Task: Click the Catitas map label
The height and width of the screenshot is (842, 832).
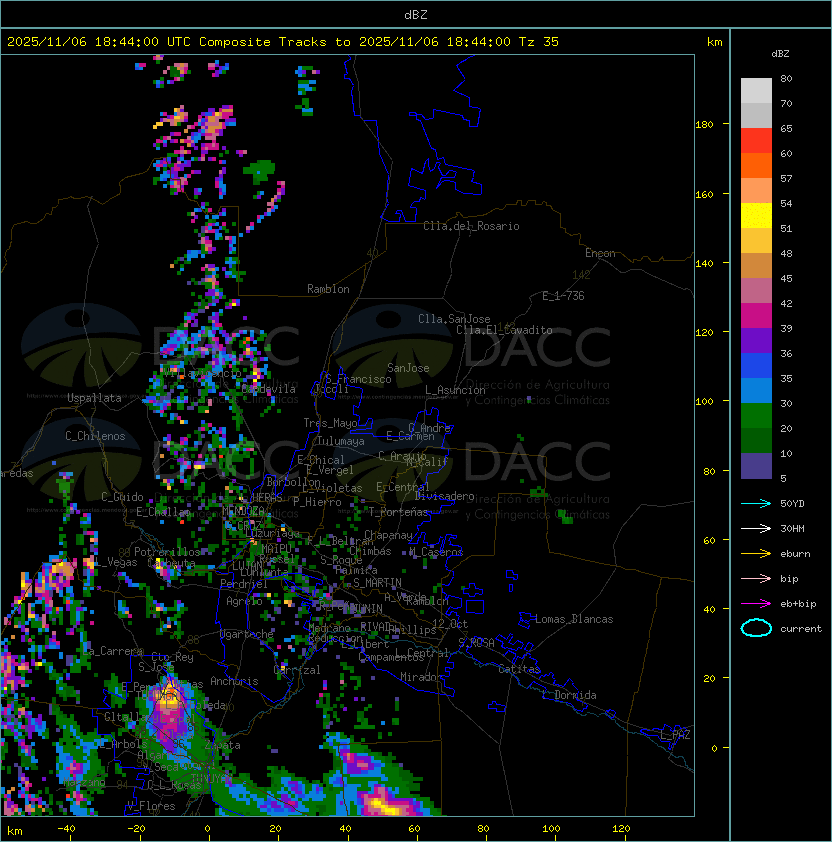Action: [x=519, y=669]
